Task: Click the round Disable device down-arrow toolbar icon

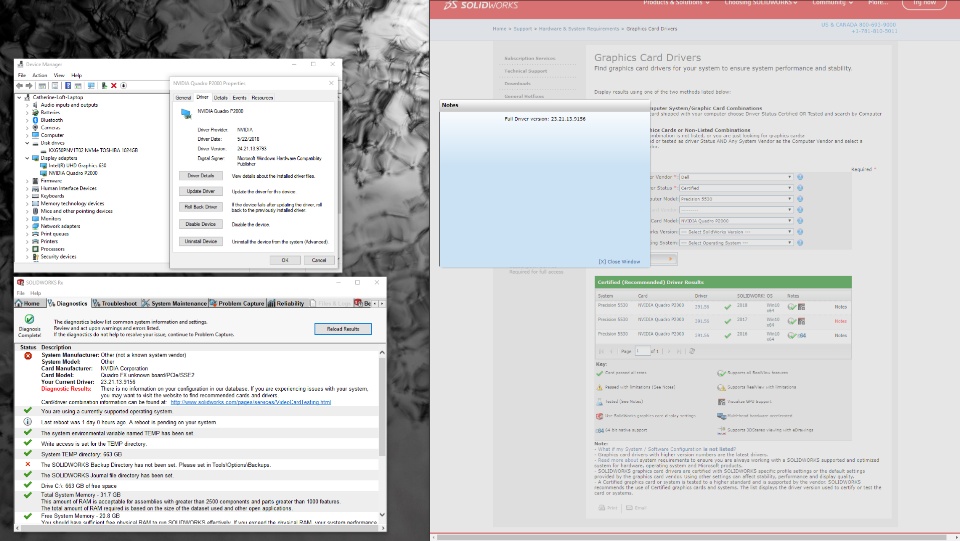Action: (x=123, y=86)
